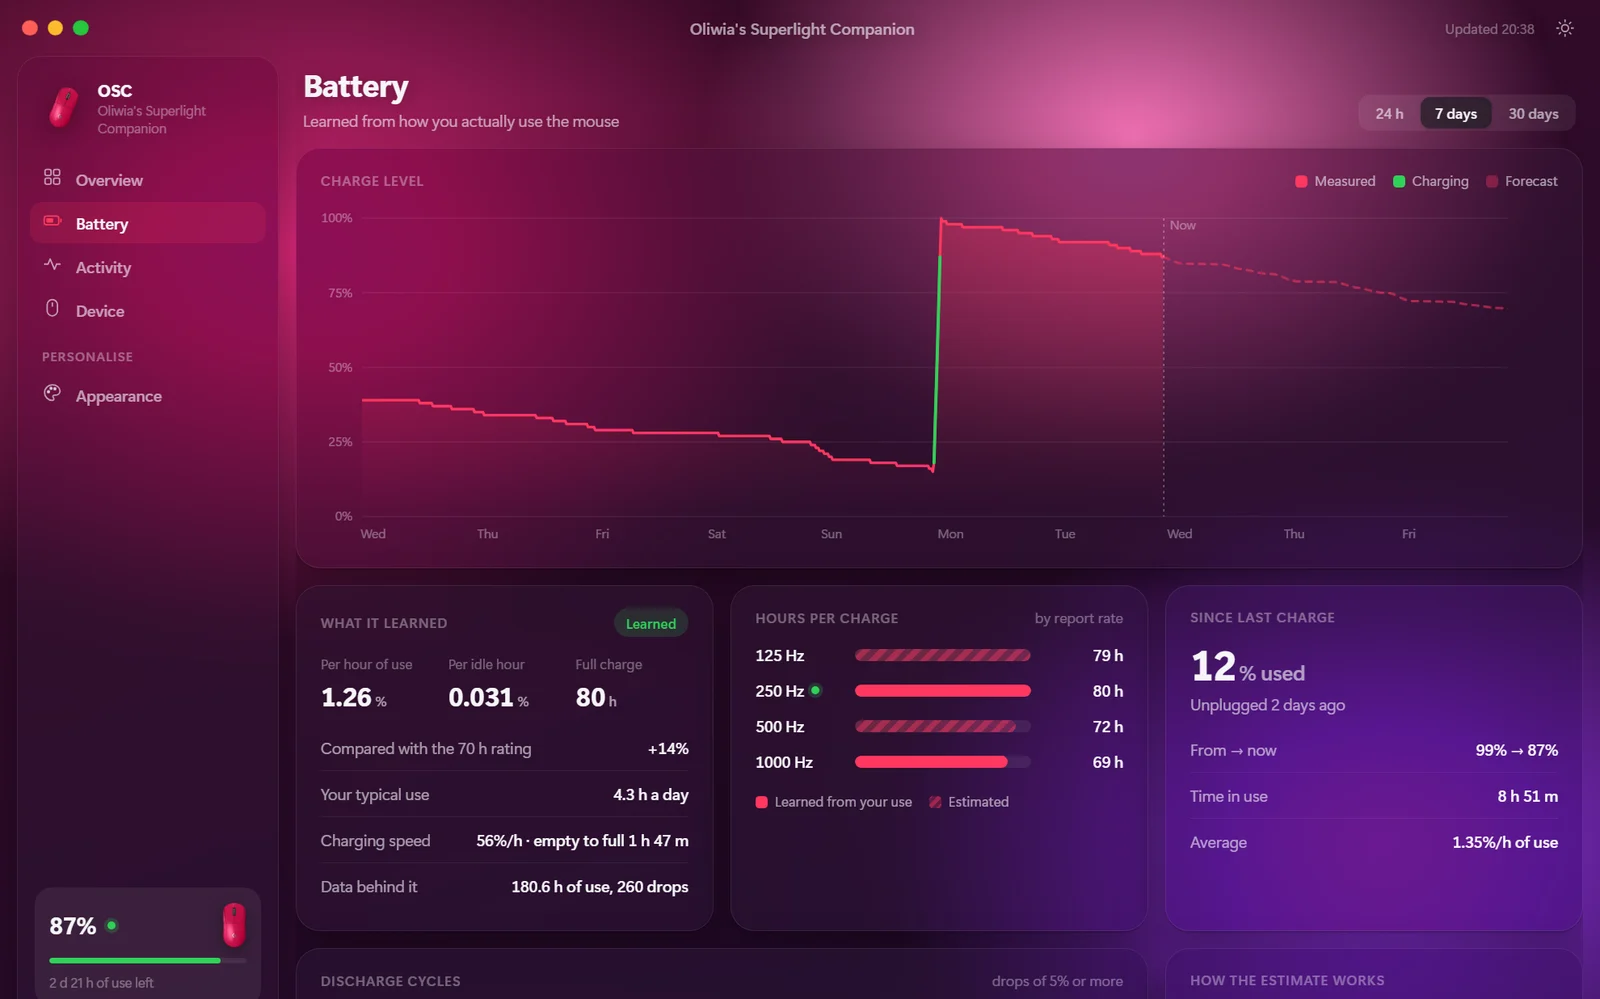Click the mouse image in the 87% status card
The height and width of the screenshot is (999, 1600).
pyautogui.click(x=234, y=925)
